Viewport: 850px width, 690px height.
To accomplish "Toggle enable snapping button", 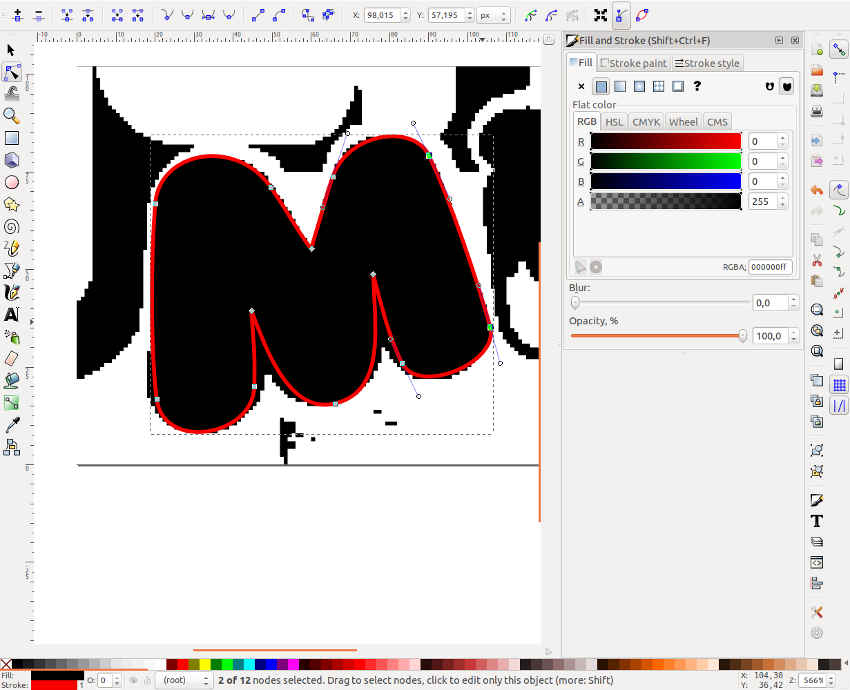I will [839, 50].
